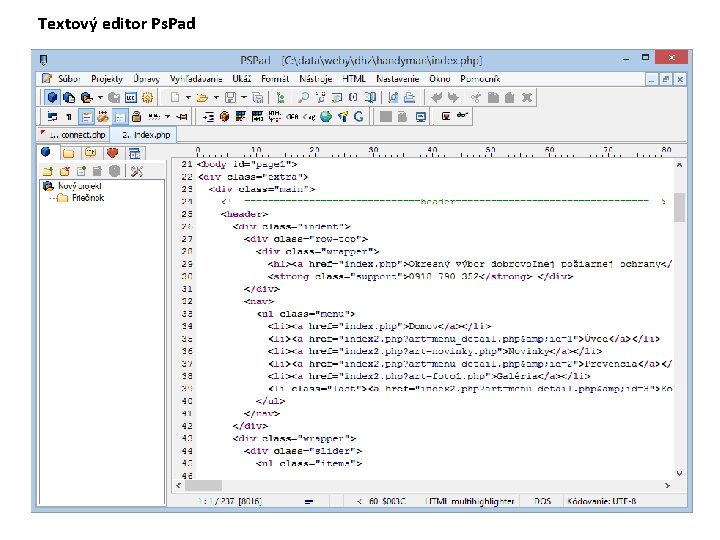720x540 pixels.
Task: Click the globe browser preview icon
Action: click(x=326, y=117)
